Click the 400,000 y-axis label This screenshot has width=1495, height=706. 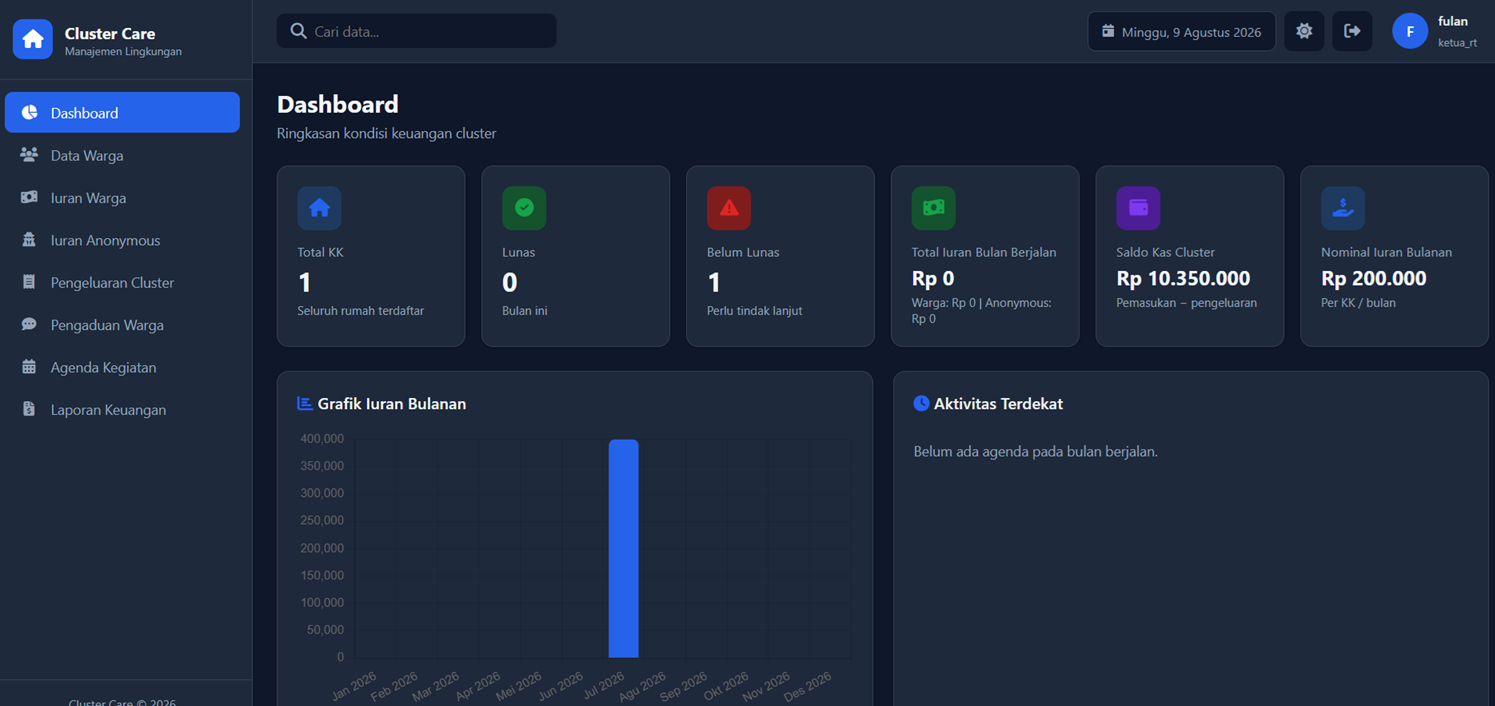pyautogui.click(x=322, y=438)
